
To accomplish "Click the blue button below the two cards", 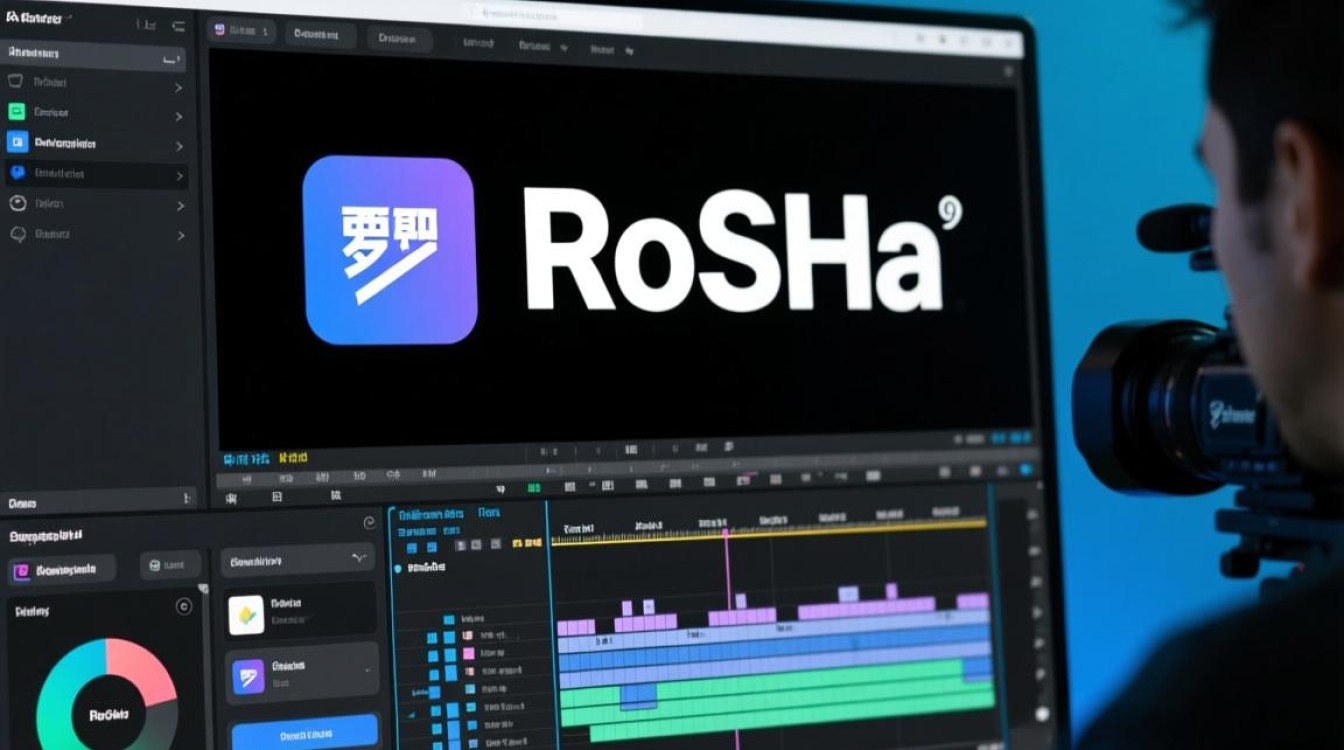I will (x=305, y=733).
